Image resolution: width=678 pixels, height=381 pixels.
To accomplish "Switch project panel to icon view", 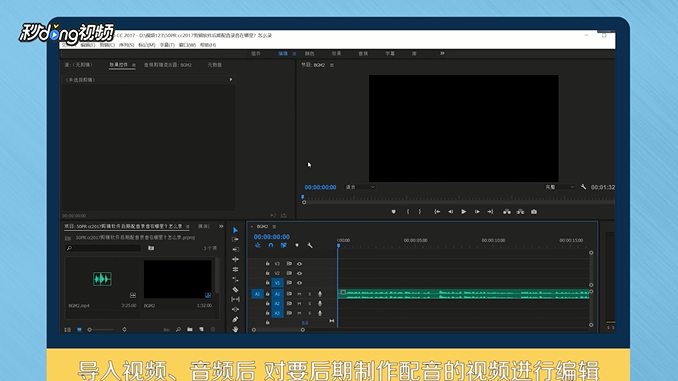I will [x=79, y=330].
